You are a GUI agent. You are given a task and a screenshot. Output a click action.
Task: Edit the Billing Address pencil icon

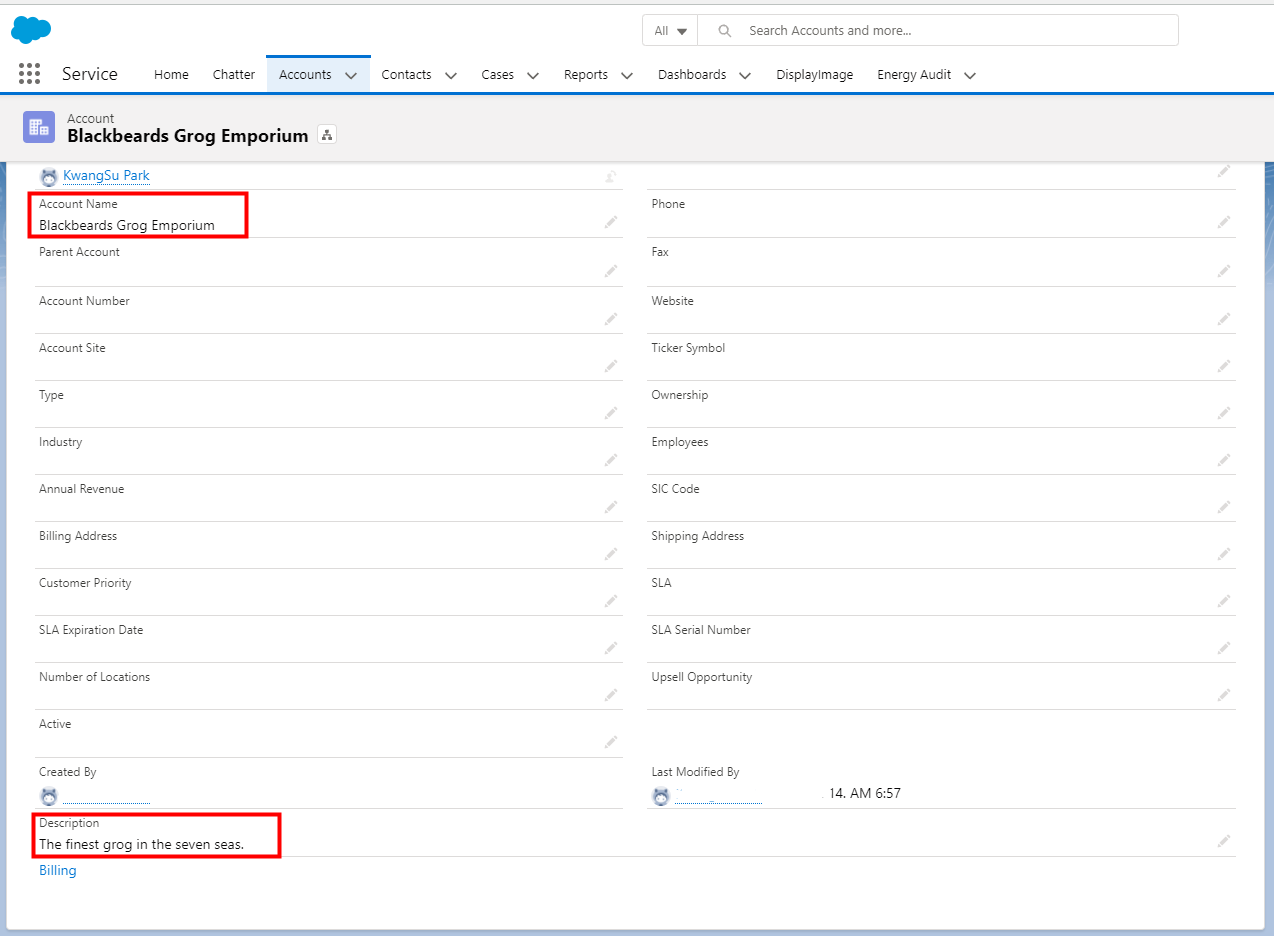[610, 554]
